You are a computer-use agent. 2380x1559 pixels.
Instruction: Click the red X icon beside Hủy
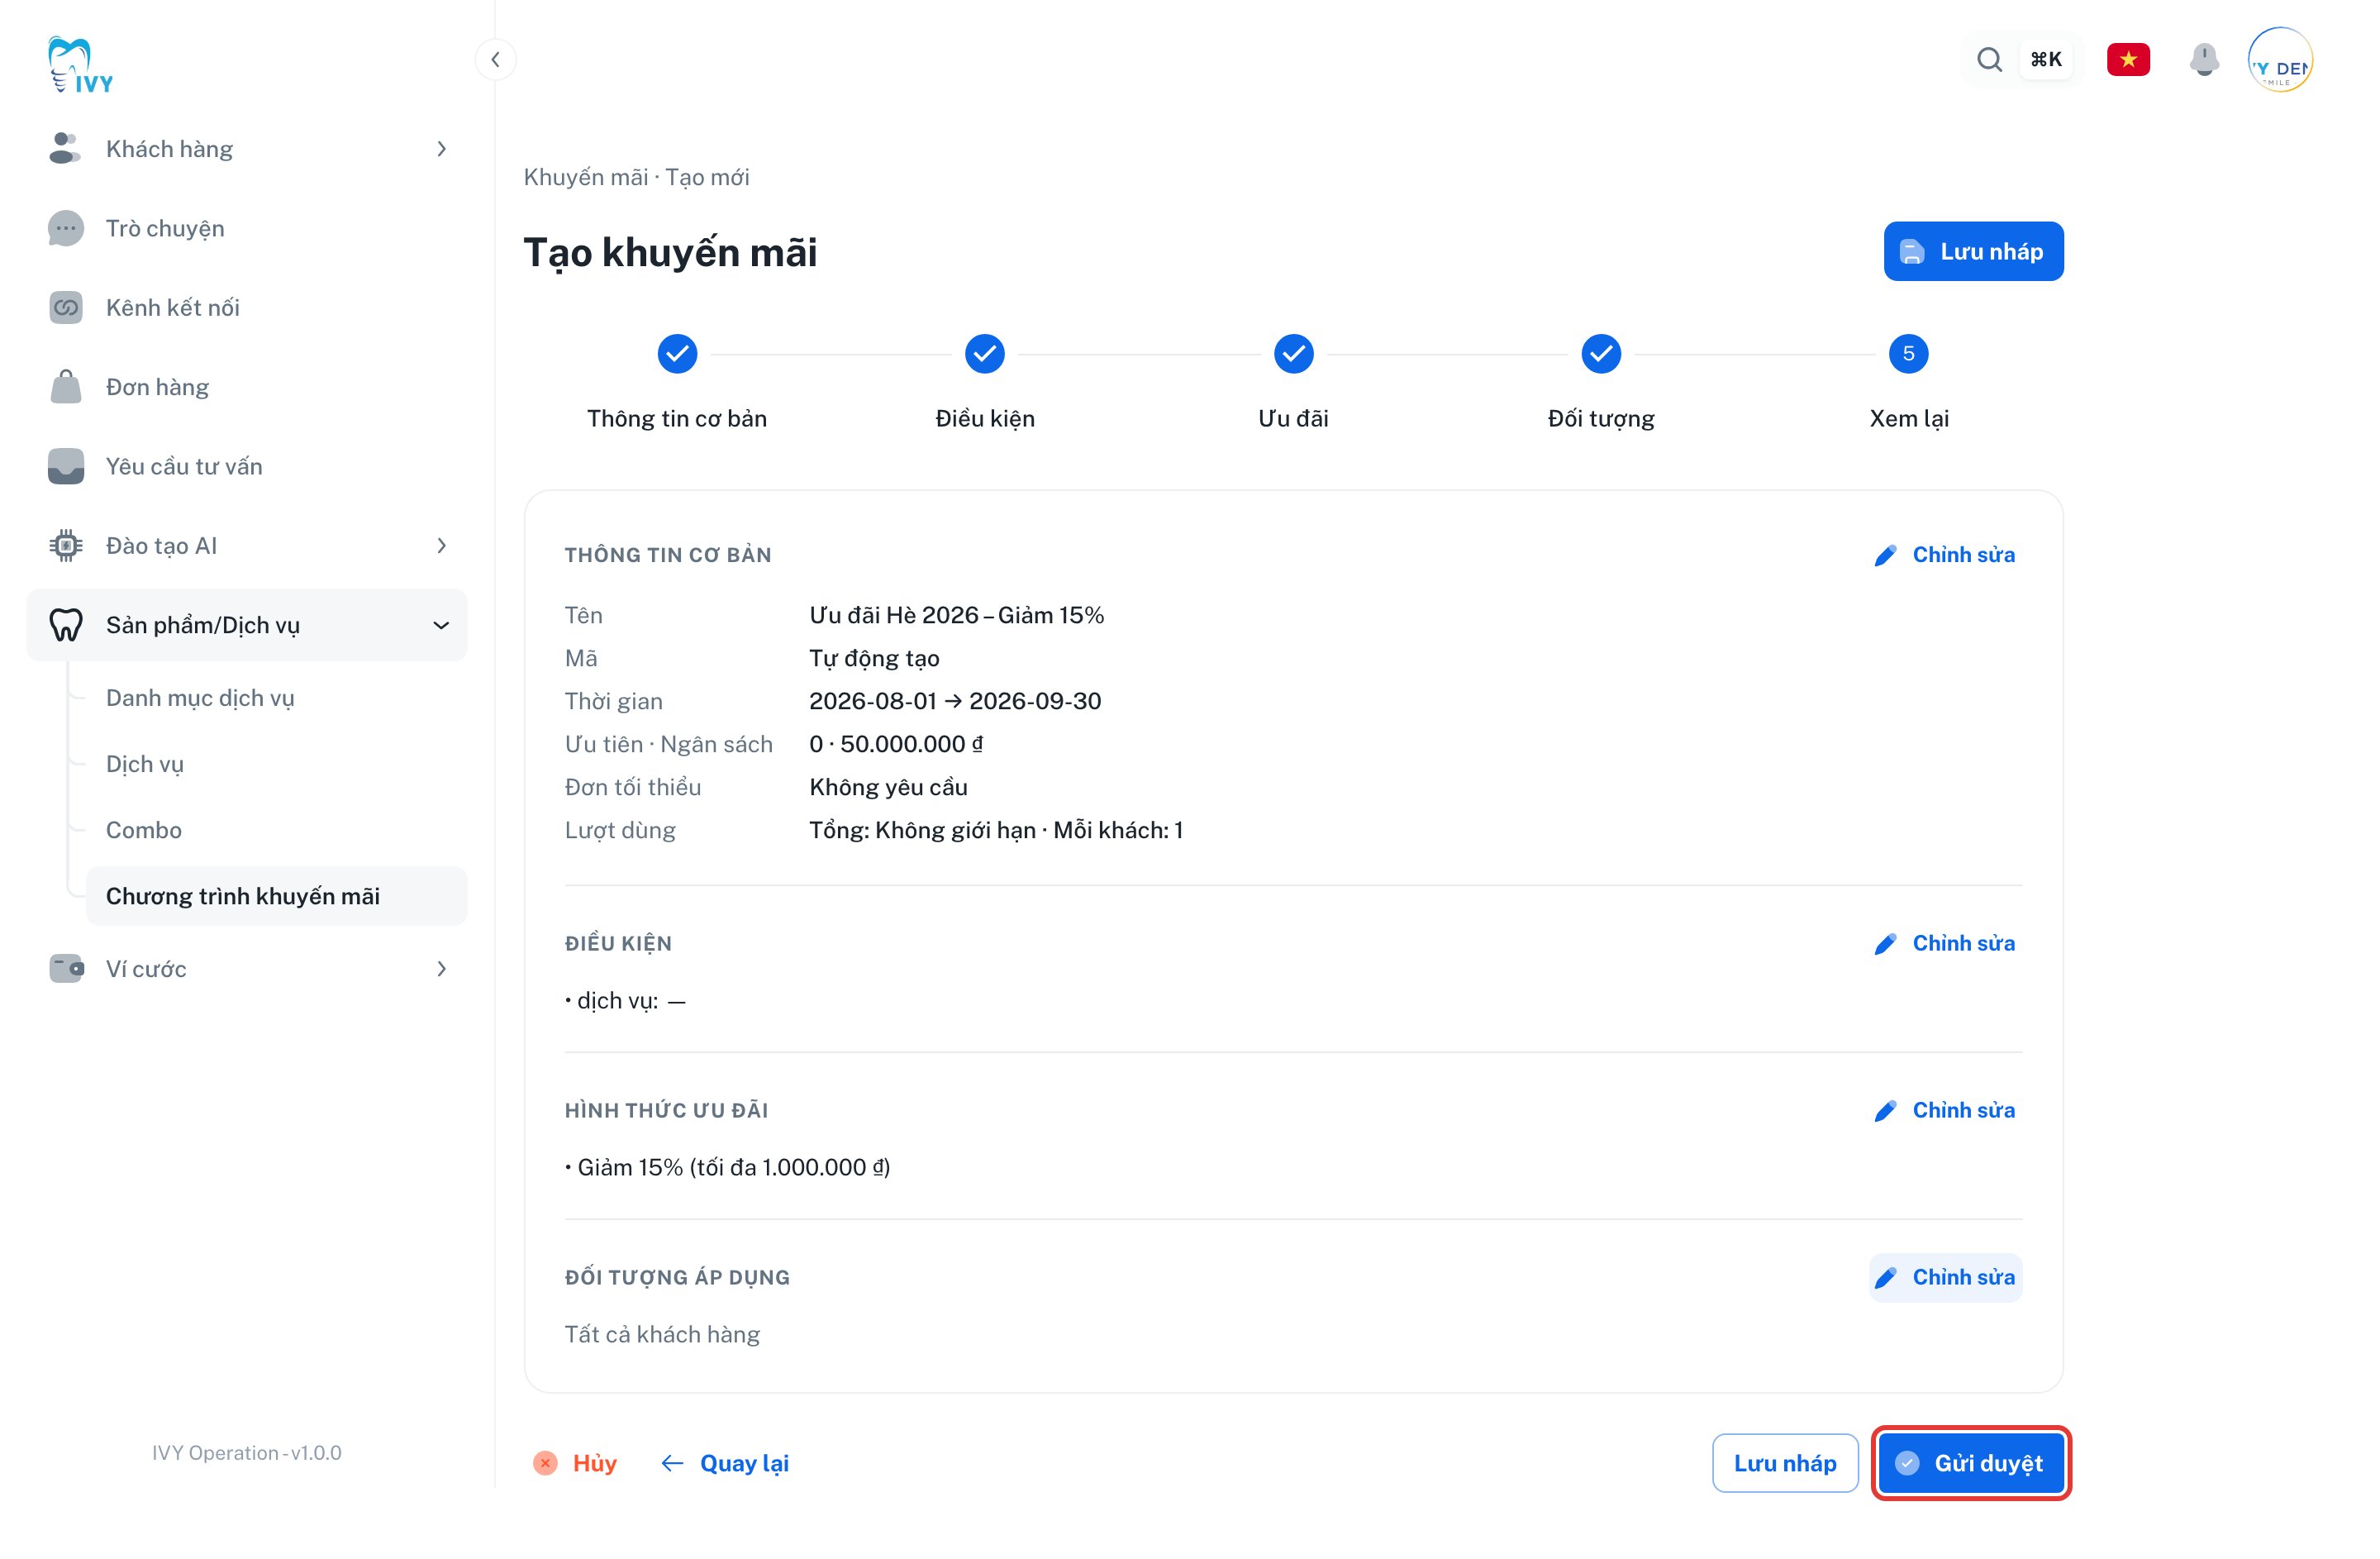pos(545,1463)
